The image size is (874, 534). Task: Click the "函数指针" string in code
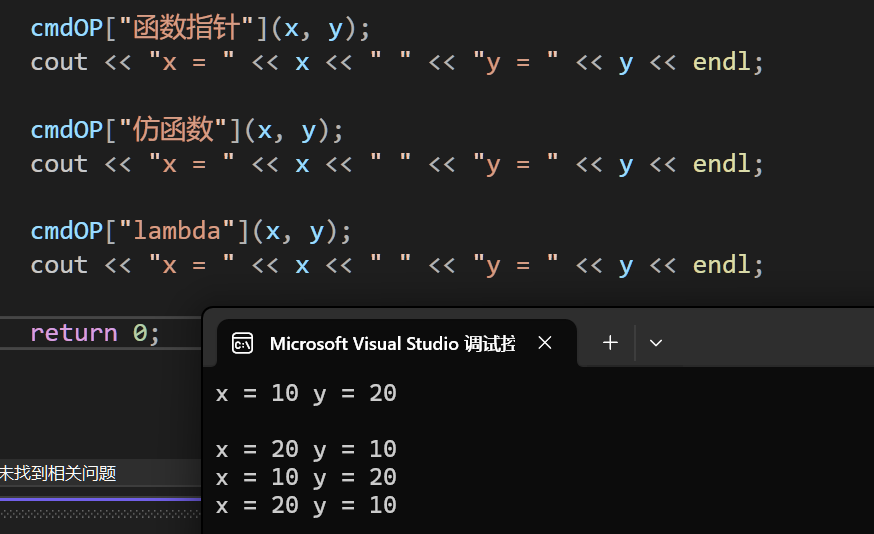(x=187, y=28)
